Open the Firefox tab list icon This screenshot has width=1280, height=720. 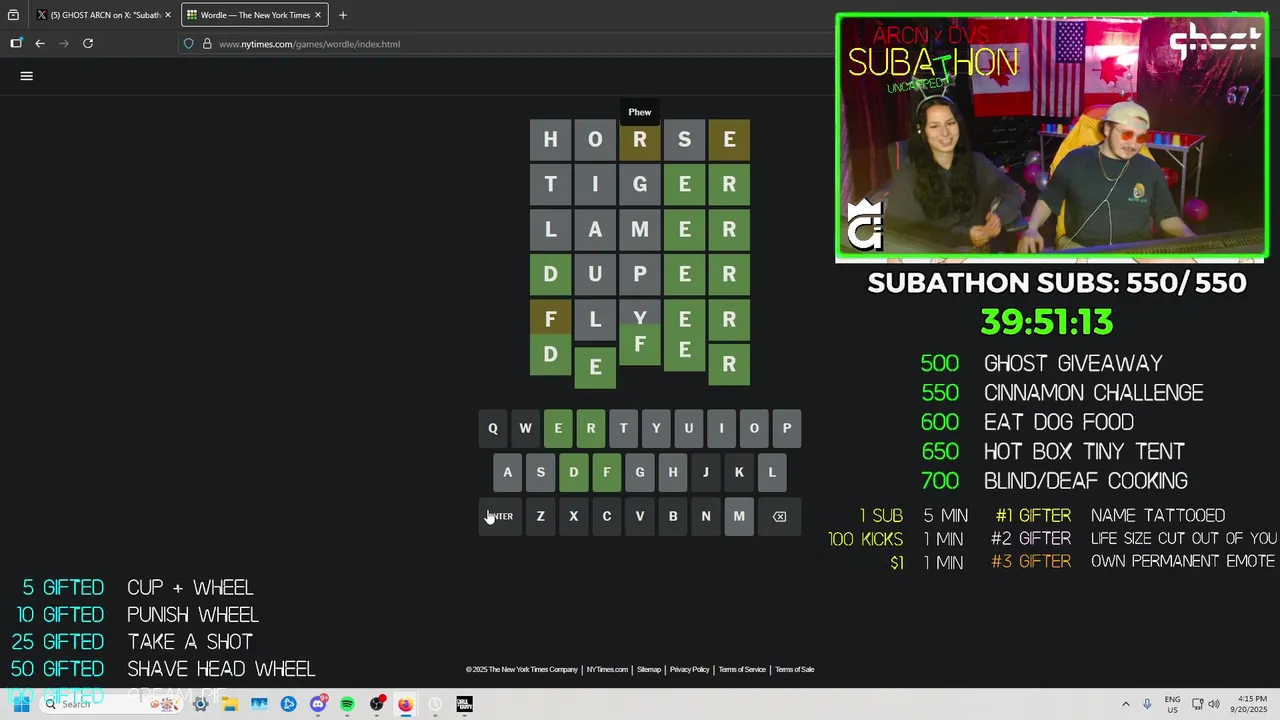13,15
